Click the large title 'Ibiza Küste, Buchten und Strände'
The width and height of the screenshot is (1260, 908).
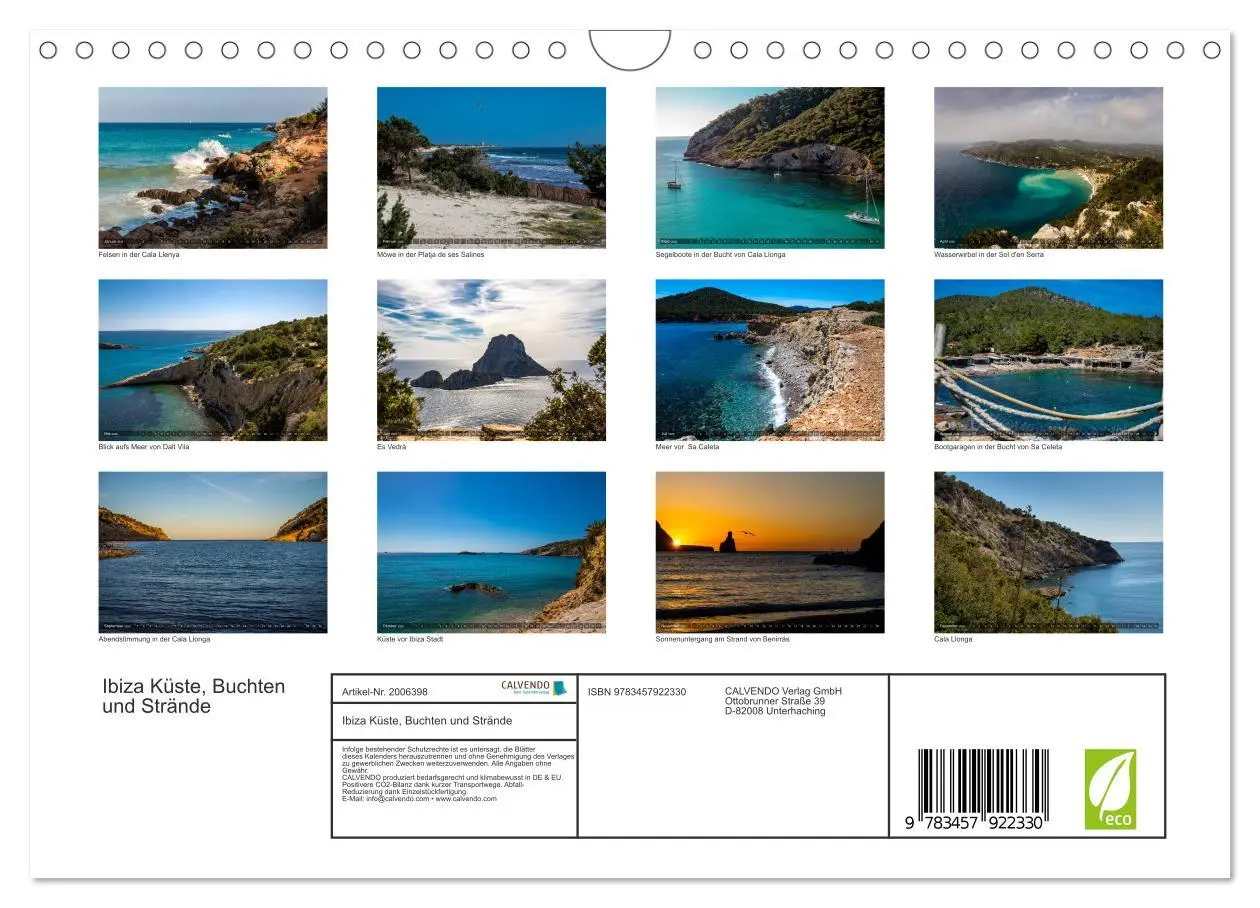(193, 696)
